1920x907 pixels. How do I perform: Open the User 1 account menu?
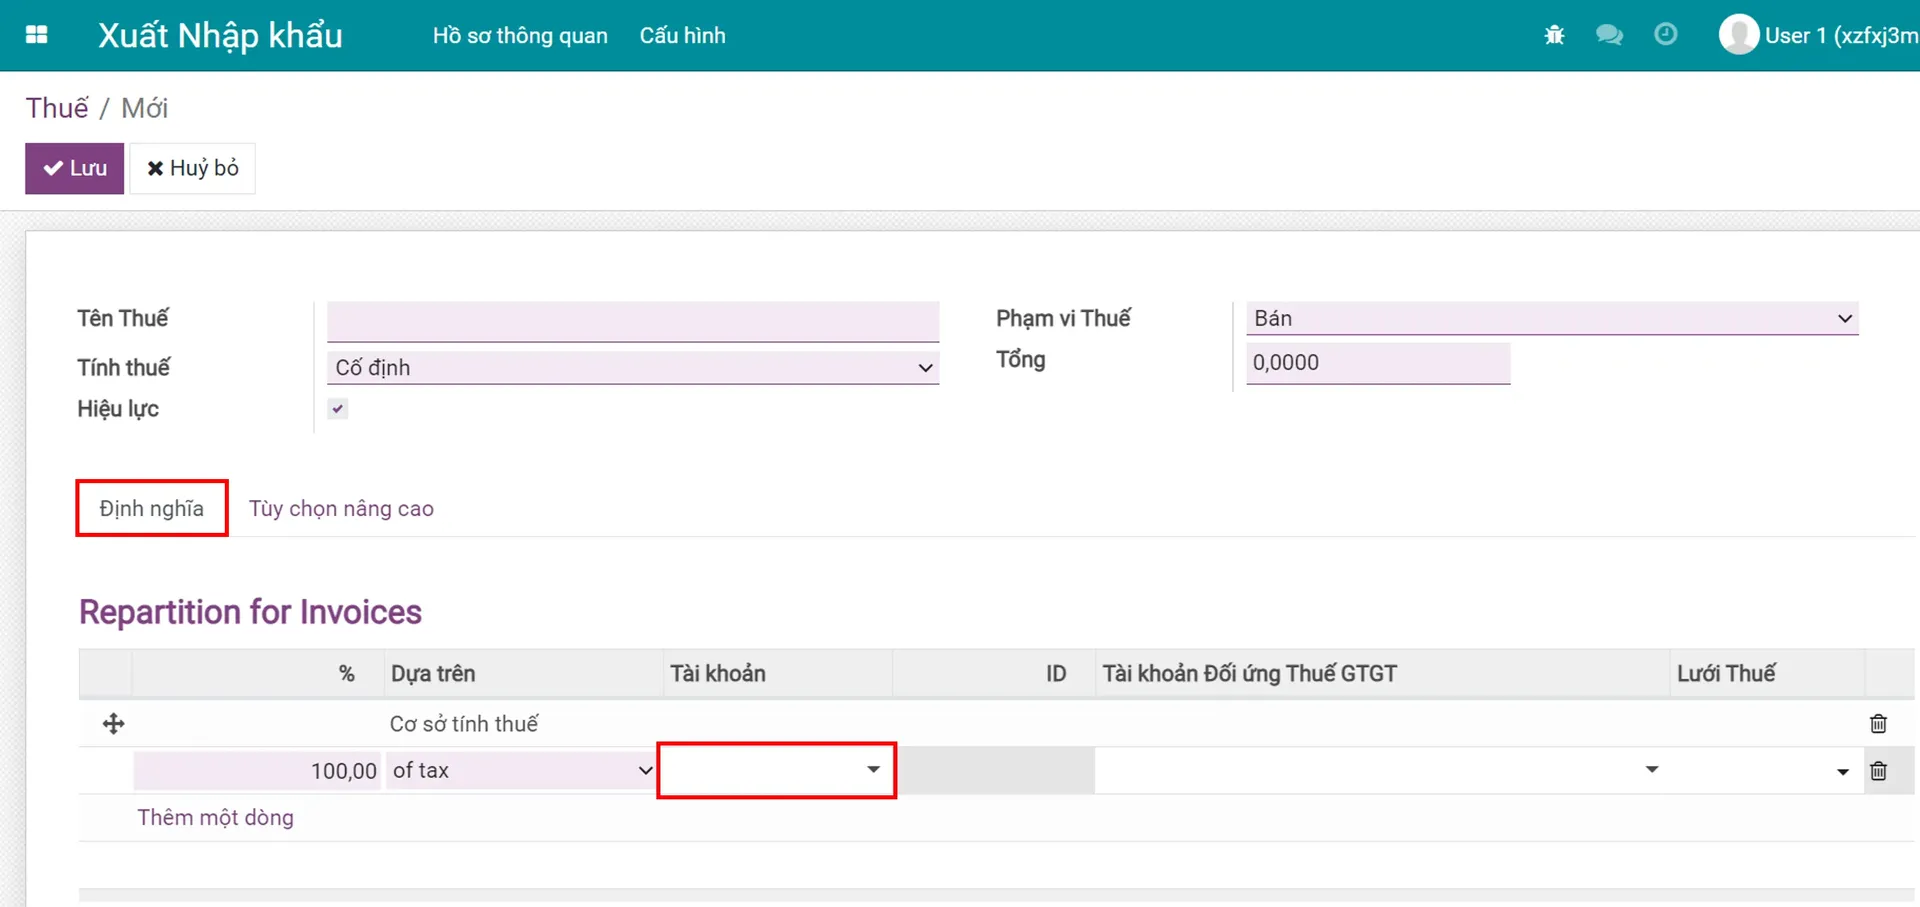click(1819, 35)
